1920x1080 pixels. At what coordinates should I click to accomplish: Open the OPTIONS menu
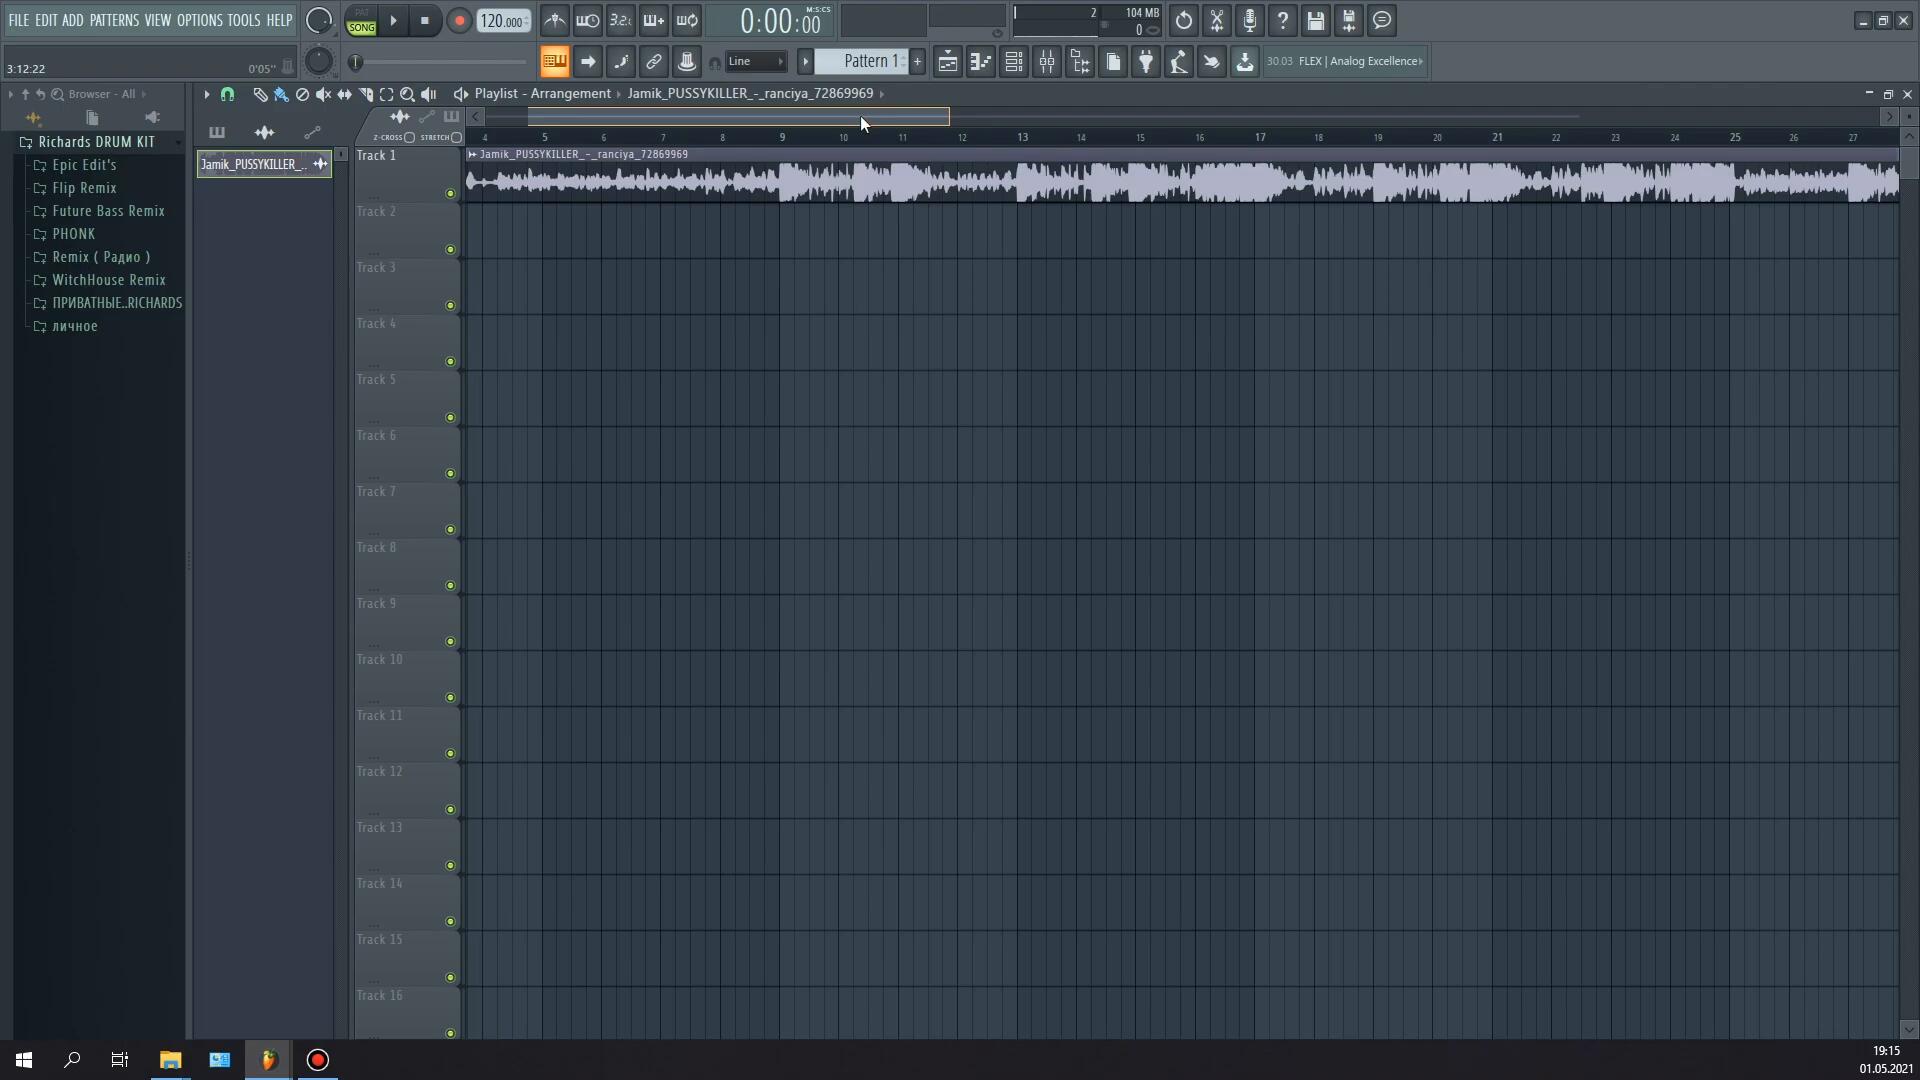click(x=199, y=20)
